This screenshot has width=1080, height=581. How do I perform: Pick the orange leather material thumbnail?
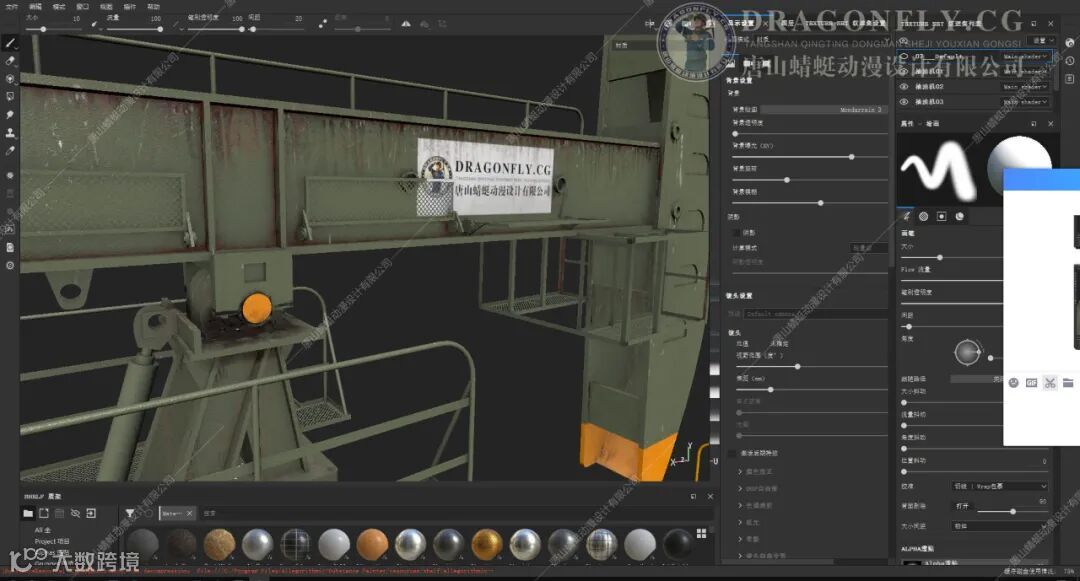click(372, 544)
